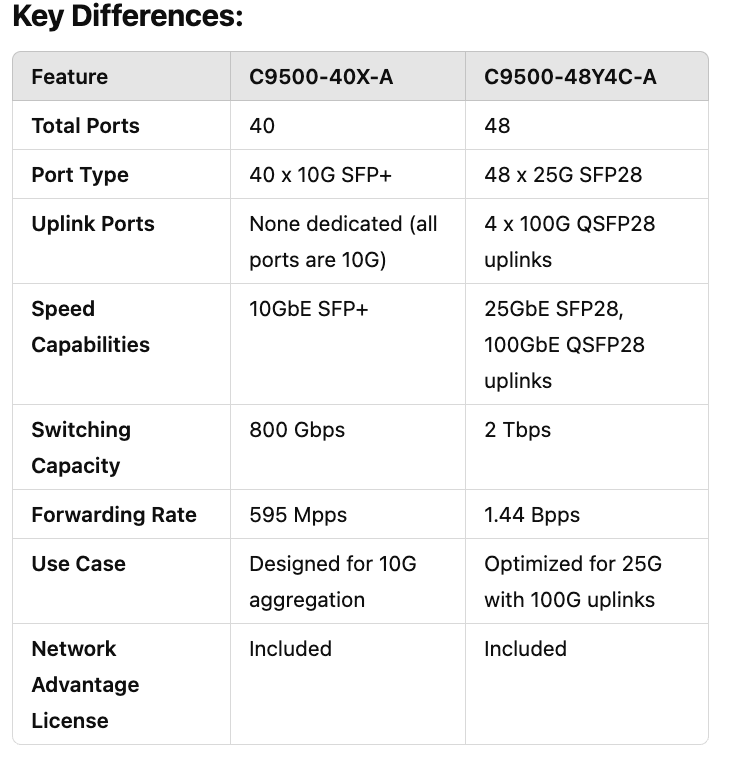Click the Switching Capacity row label
Viewport: 732px width, 759px height.
pyautogui.click(x=81, y=447)
